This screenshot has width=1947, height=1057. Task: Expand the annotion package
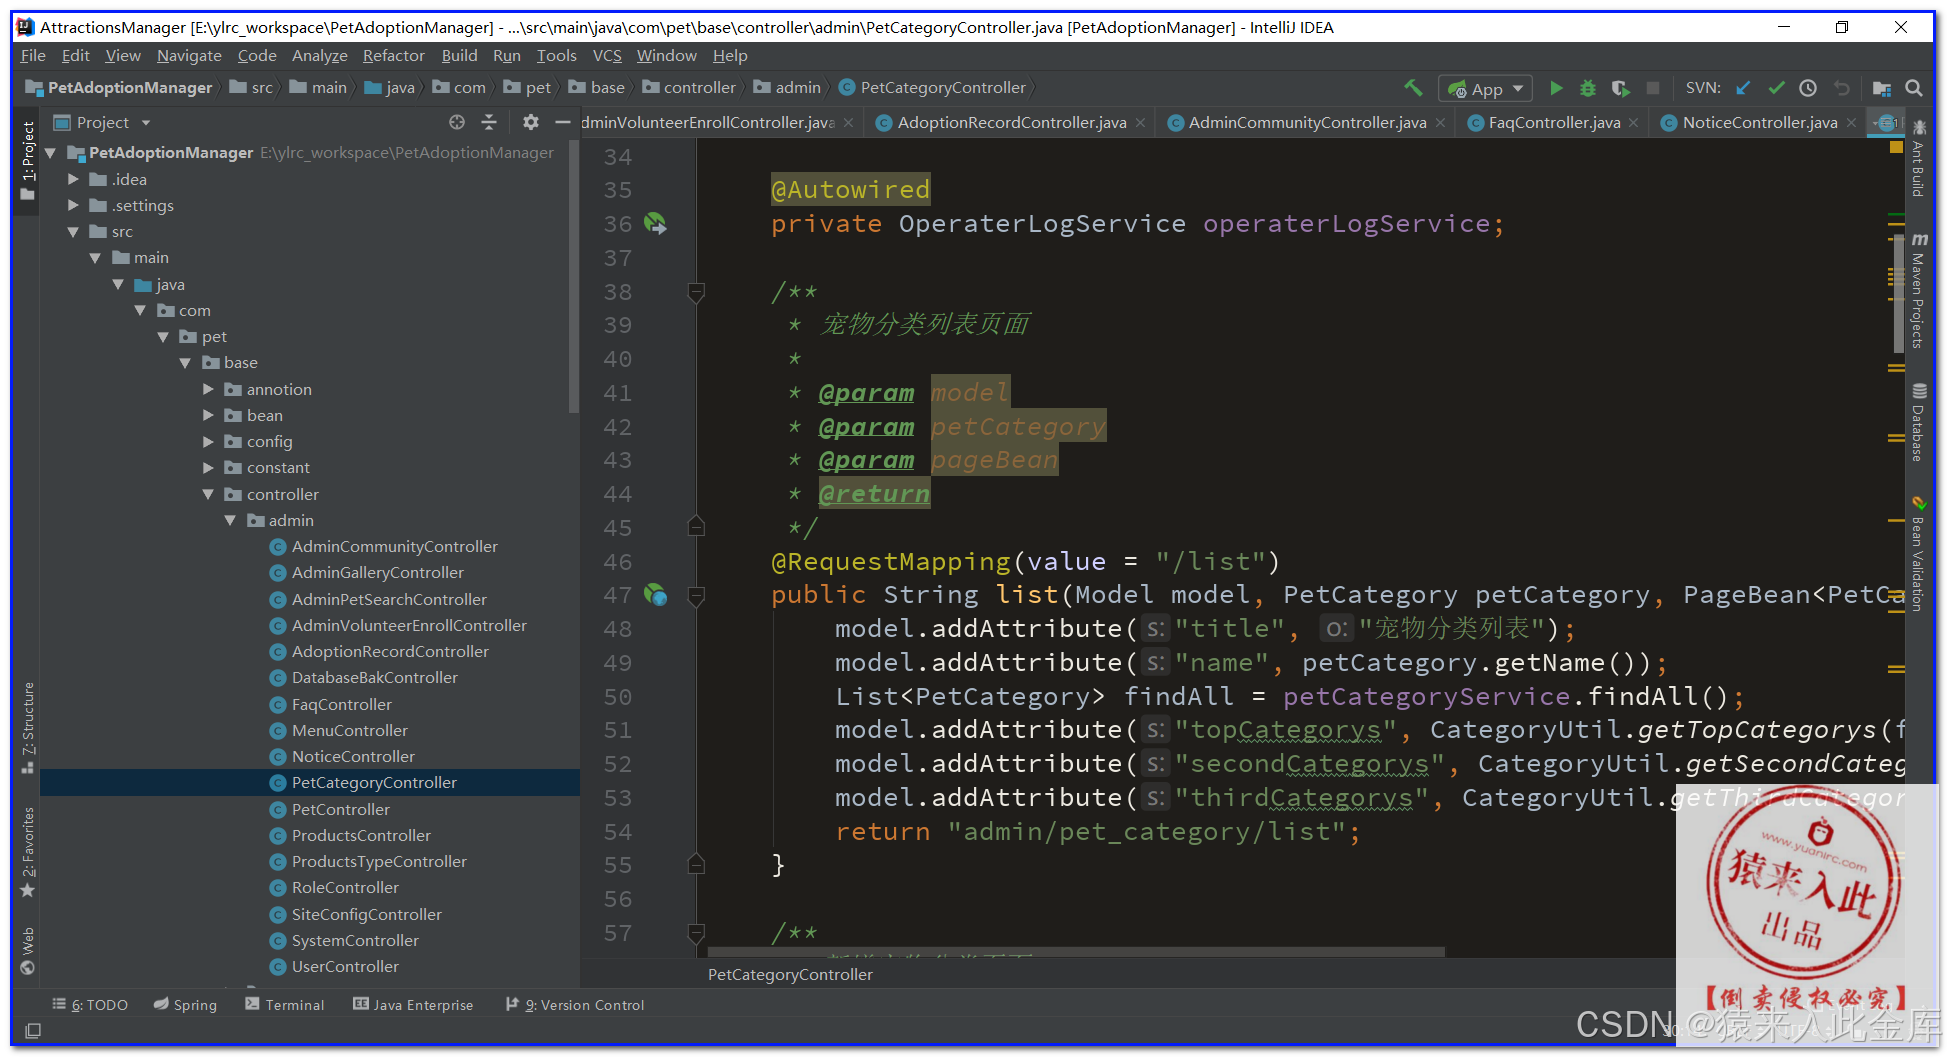tap(208, 389)
